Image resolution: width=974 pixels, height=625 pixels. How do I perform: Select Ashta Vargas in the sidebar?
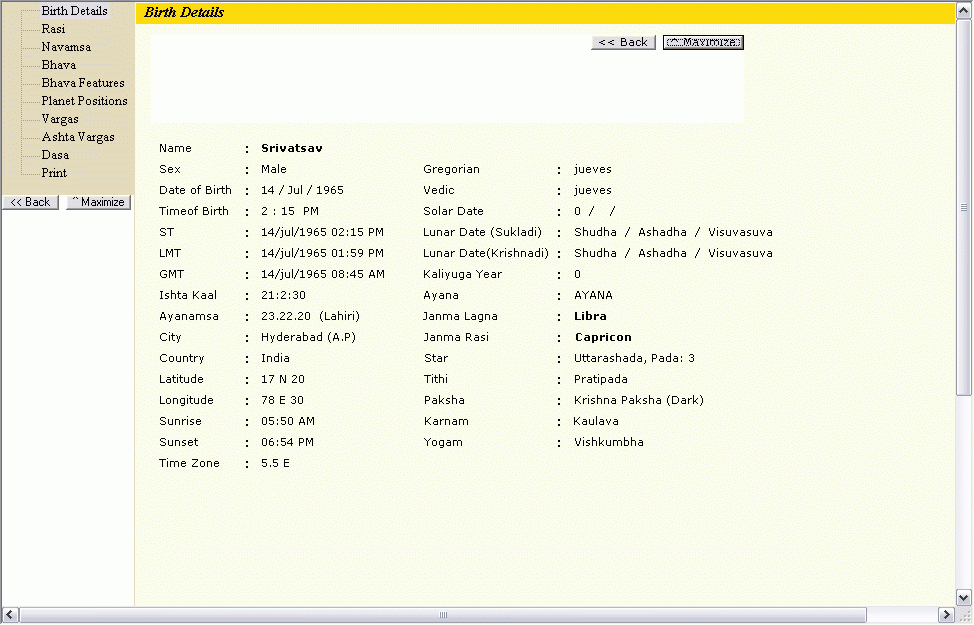tap(78, 137)
